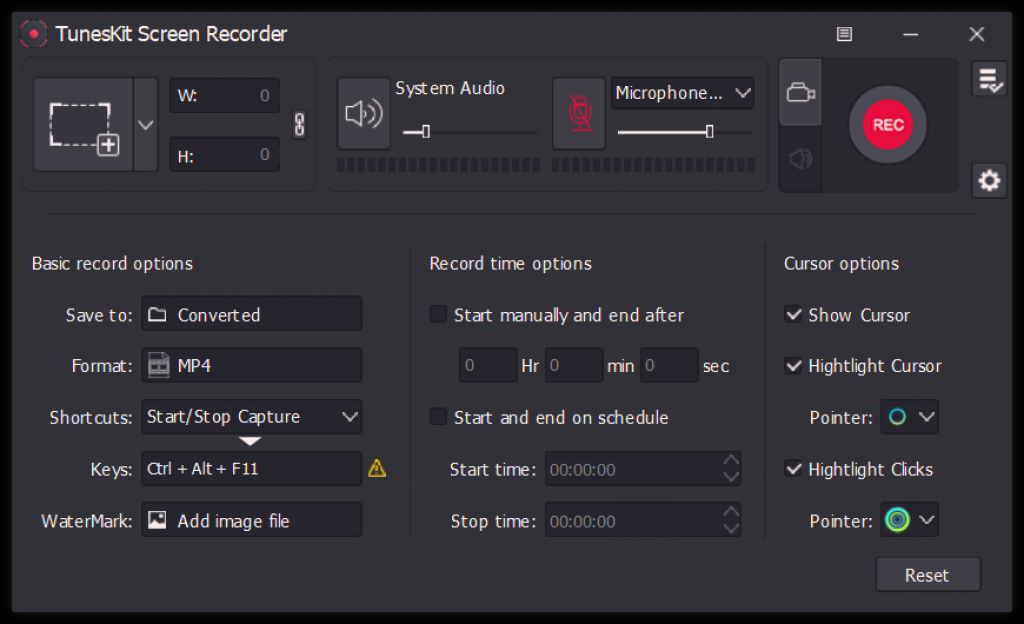Uncheck the Show Cursor checkbox
1024x624 pixels.
tap(793, 315)
